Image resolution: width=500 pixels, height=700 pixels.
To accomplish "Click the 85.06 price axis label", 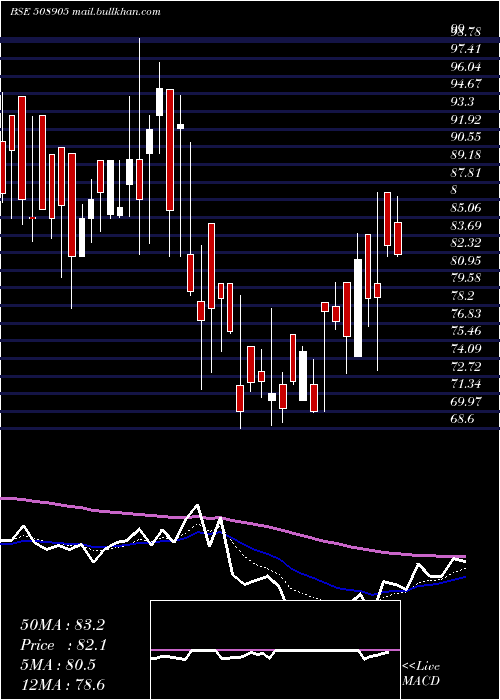I will (x=467, y=207).
